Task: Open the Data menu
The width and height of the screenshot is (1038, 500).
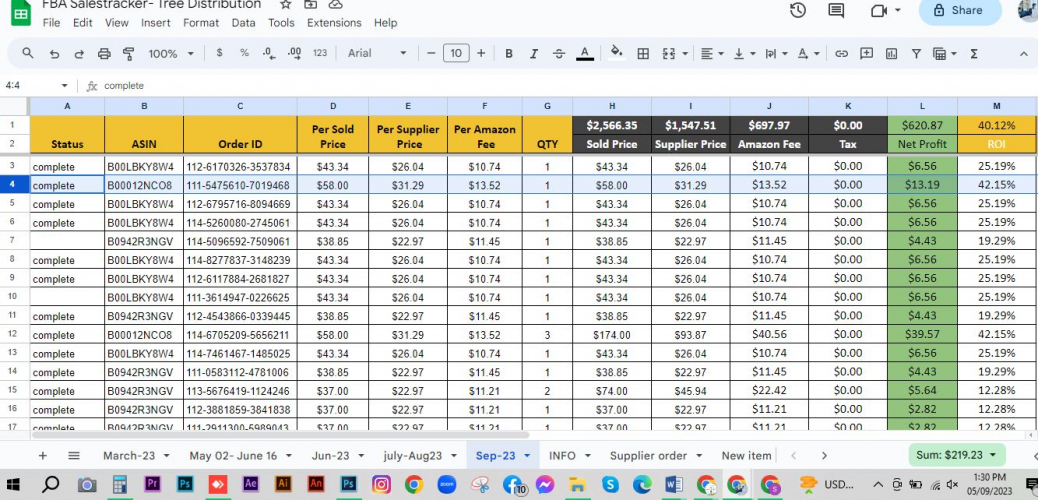Action: click(x=244, y=23)
